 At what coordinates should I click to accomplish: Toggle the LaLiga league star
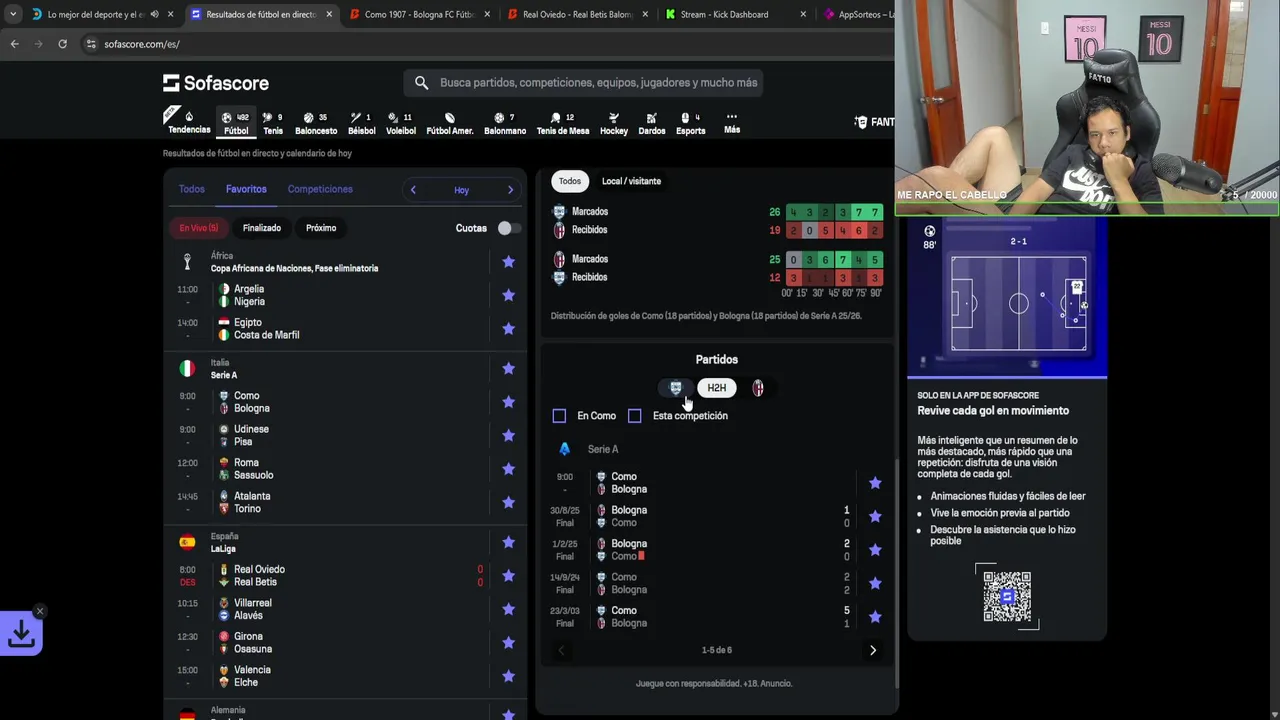508,542
